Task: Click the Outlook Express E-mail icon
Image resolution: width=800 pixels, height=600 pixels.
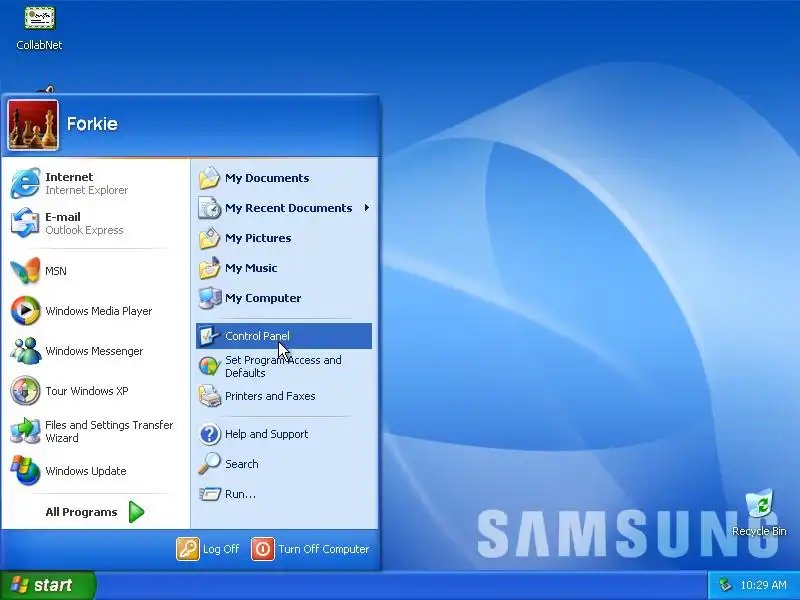Action: point(25,222)
